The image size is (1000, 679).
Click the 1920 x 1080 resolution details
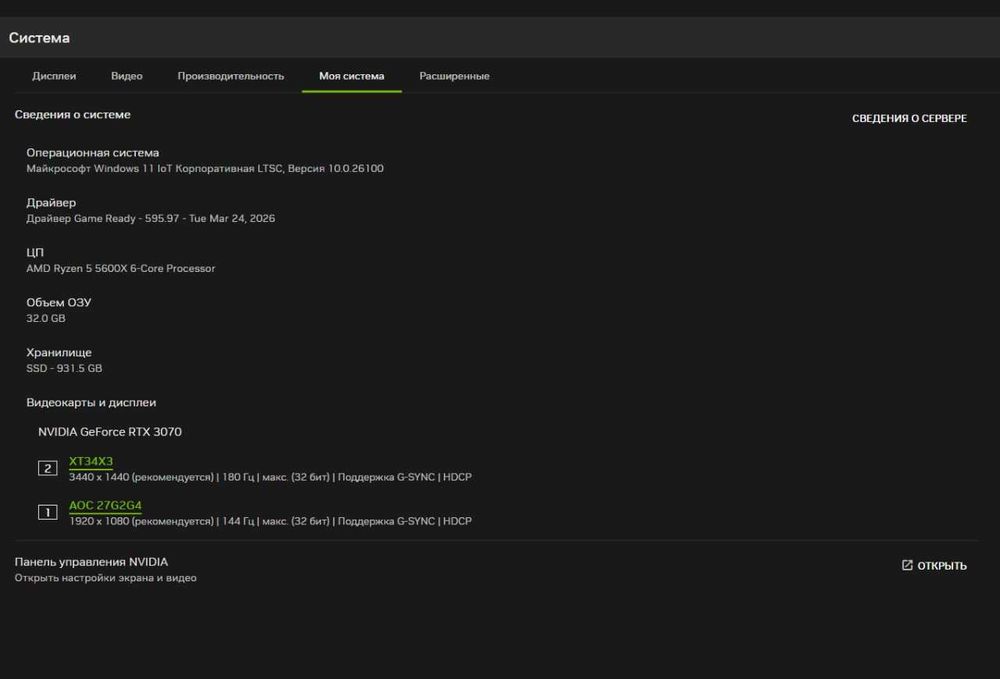point(270,521)
